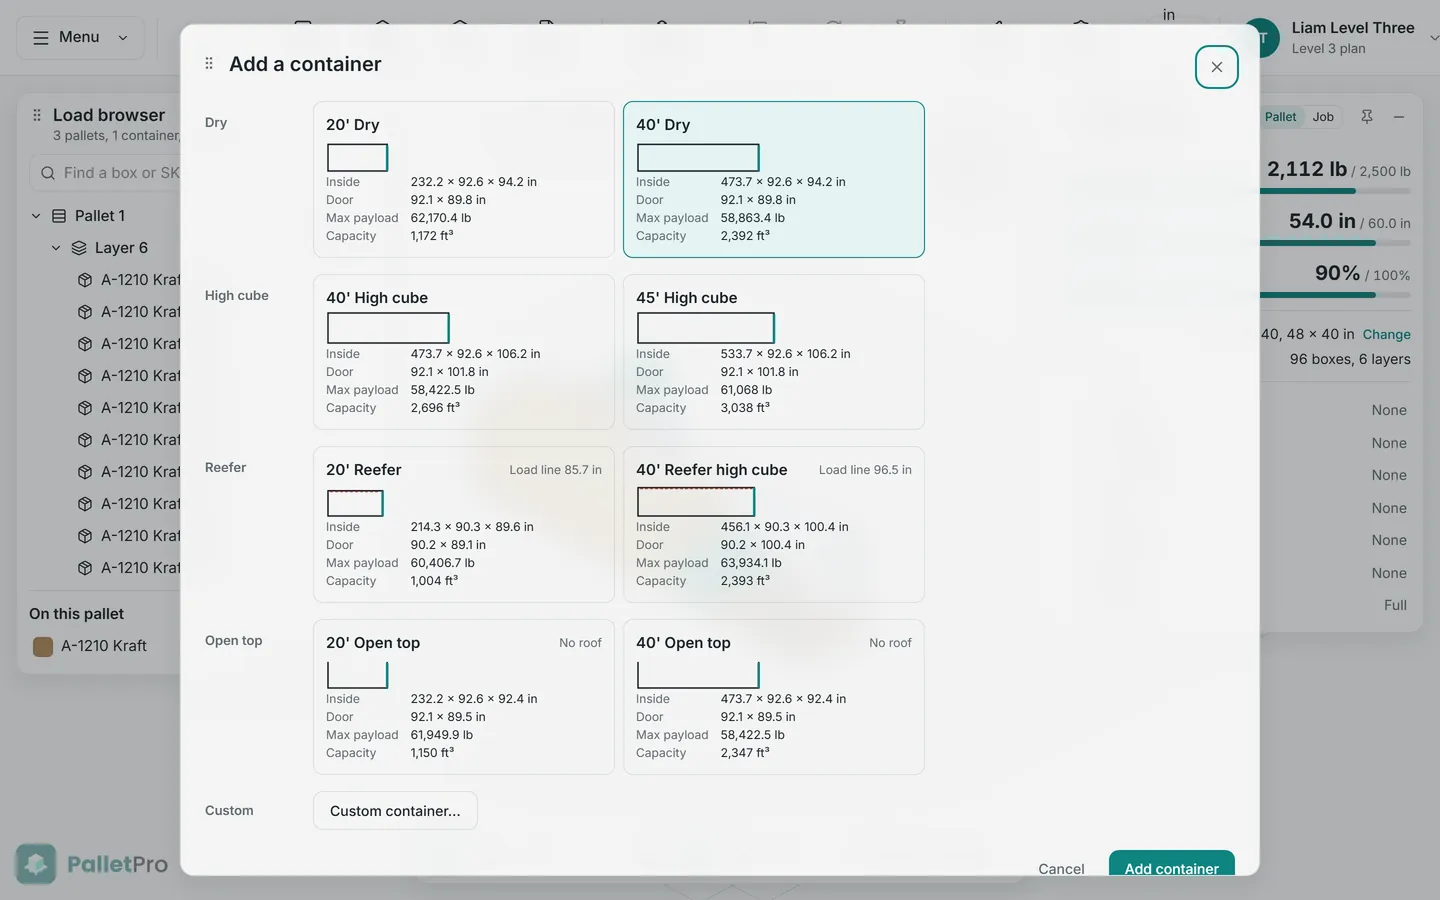Minimize the stats panel with the dash icon
The image size is (1440, 900).
1399,117
